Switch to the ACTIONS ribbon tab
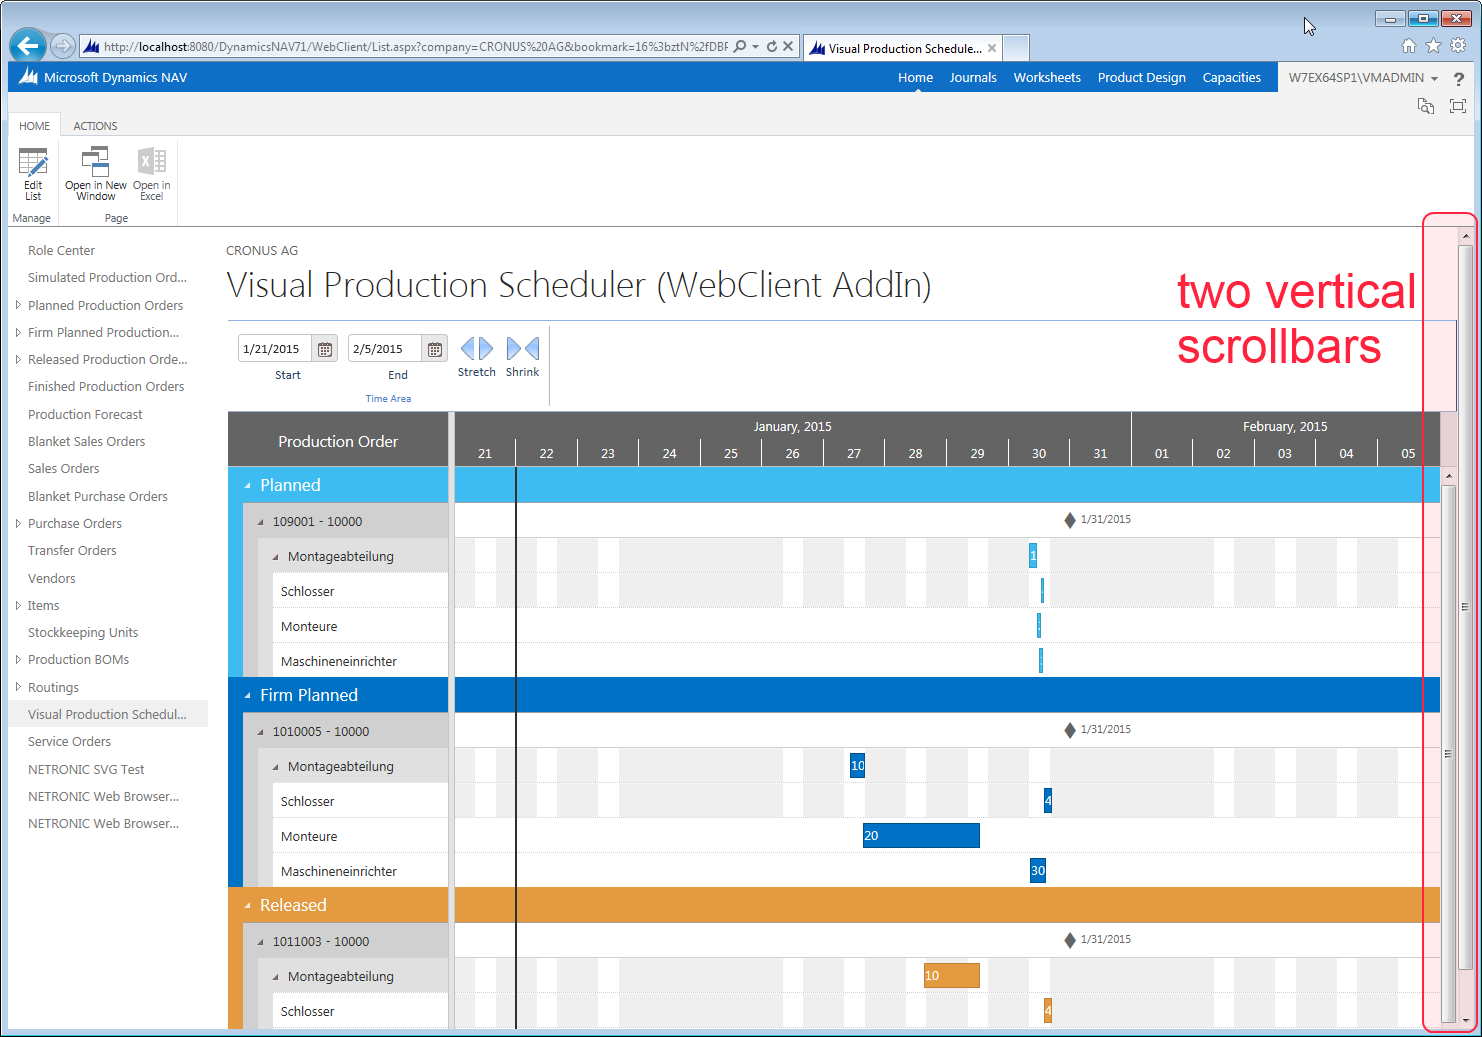This screenshot has height=1037, width=1482. pyautogui.click(x=95, y=125)
